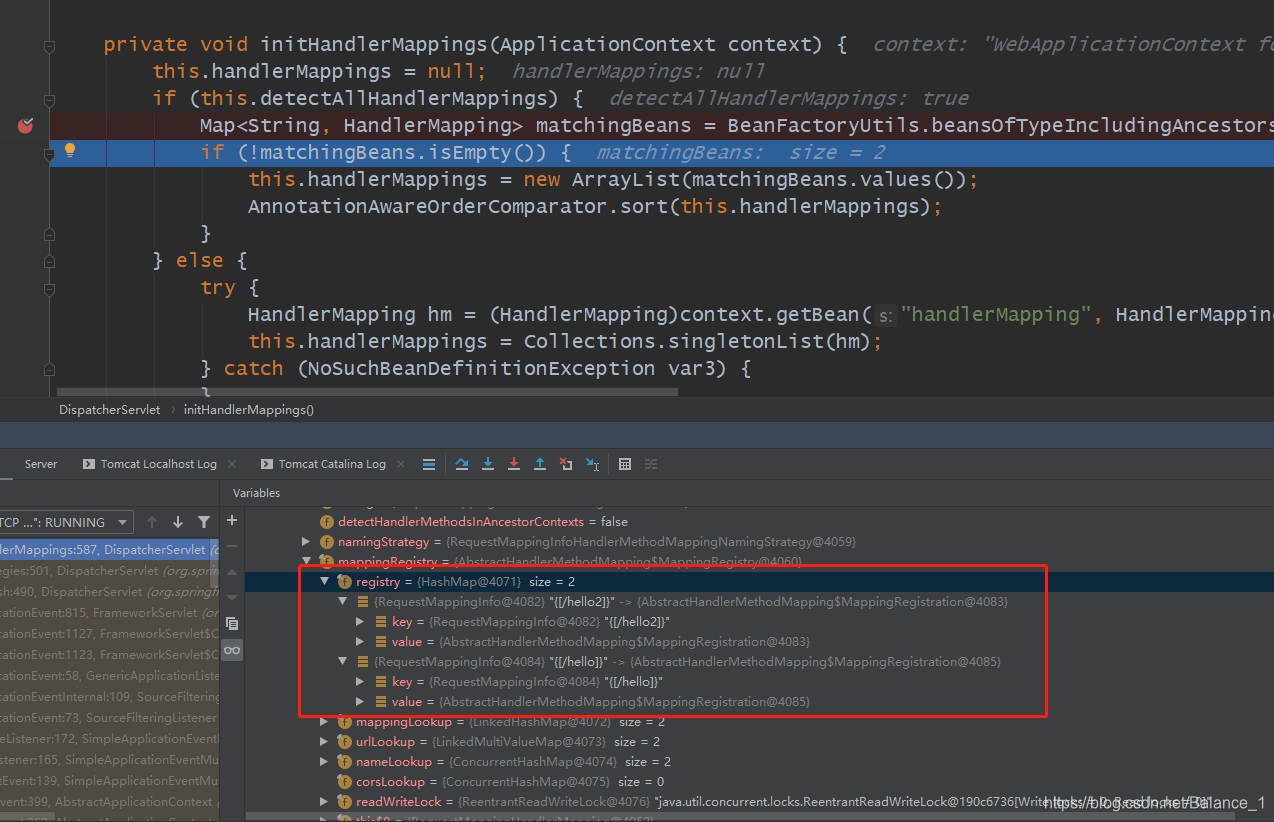Collapse the registry HashMap node

click(324, 581)
